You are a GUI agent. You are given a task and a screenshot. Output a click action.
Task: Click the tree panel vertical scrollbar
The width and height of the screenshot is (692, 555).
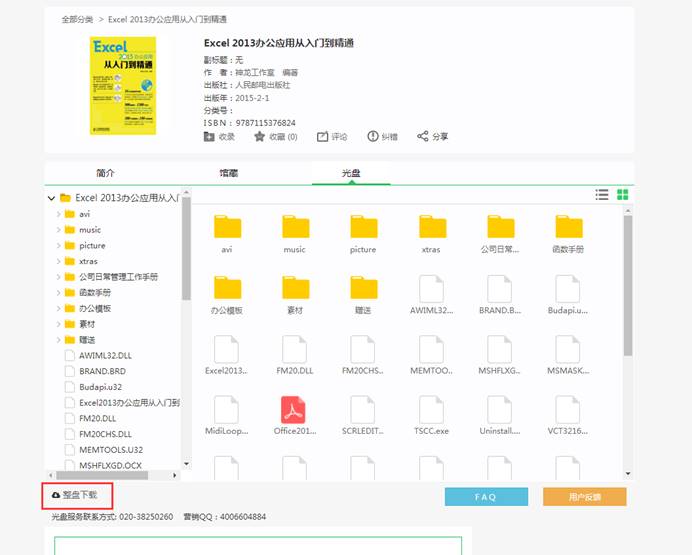pyautogui.click(x=186, y=249)
